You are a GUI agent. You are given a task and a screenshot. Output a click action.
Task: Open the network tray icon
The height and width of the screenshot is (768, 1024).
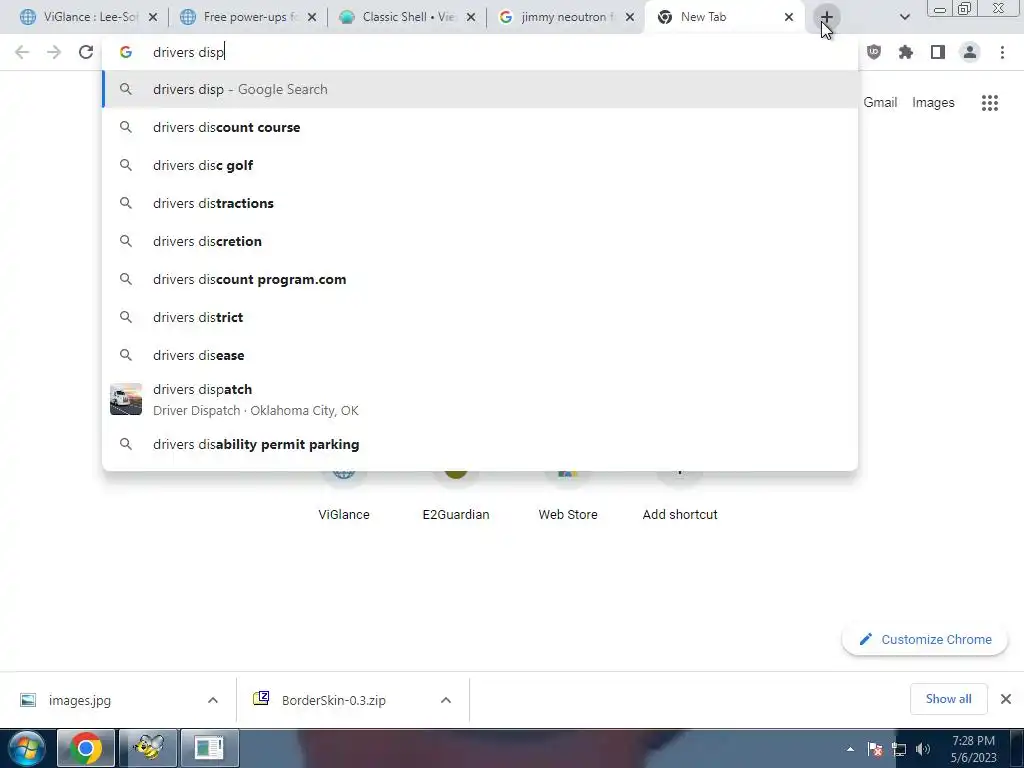pyautogui.click(x=899, y=749)
